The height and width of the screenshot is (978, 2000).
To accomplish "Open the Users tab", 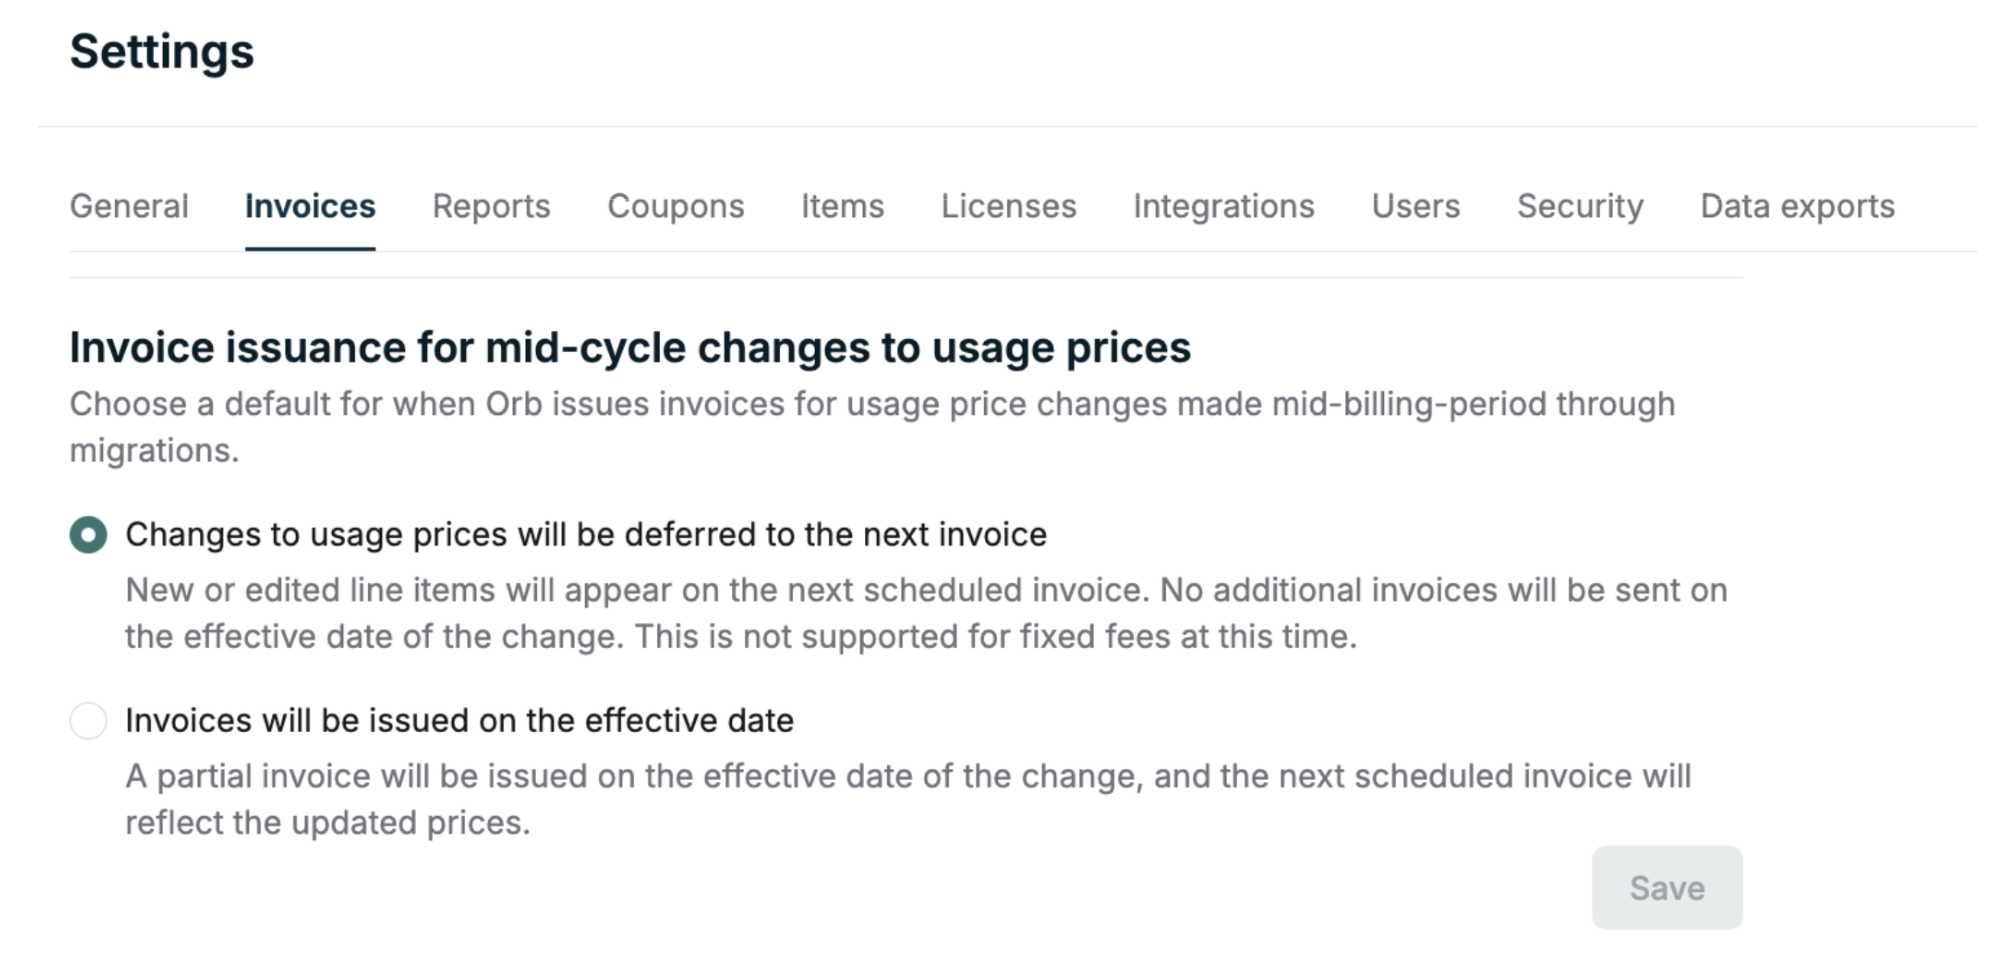I will click(1416, 206).
